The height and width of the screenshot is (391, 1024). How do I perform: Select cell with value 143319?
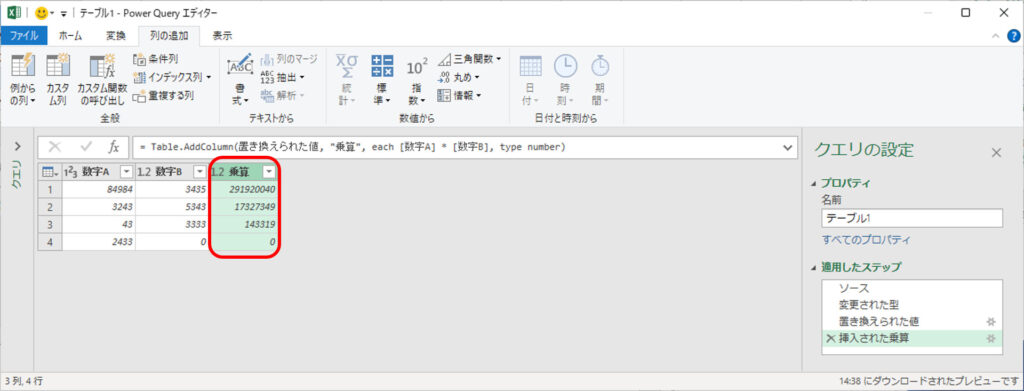[x=244, y=224]
